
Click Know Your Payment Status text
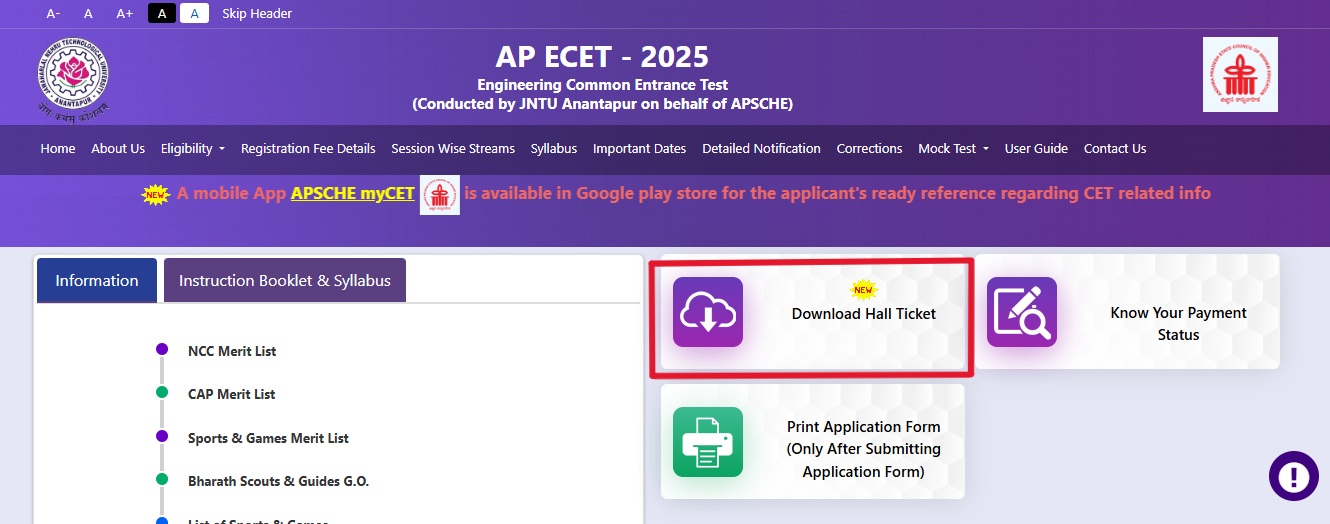(x=1178, y=324)
